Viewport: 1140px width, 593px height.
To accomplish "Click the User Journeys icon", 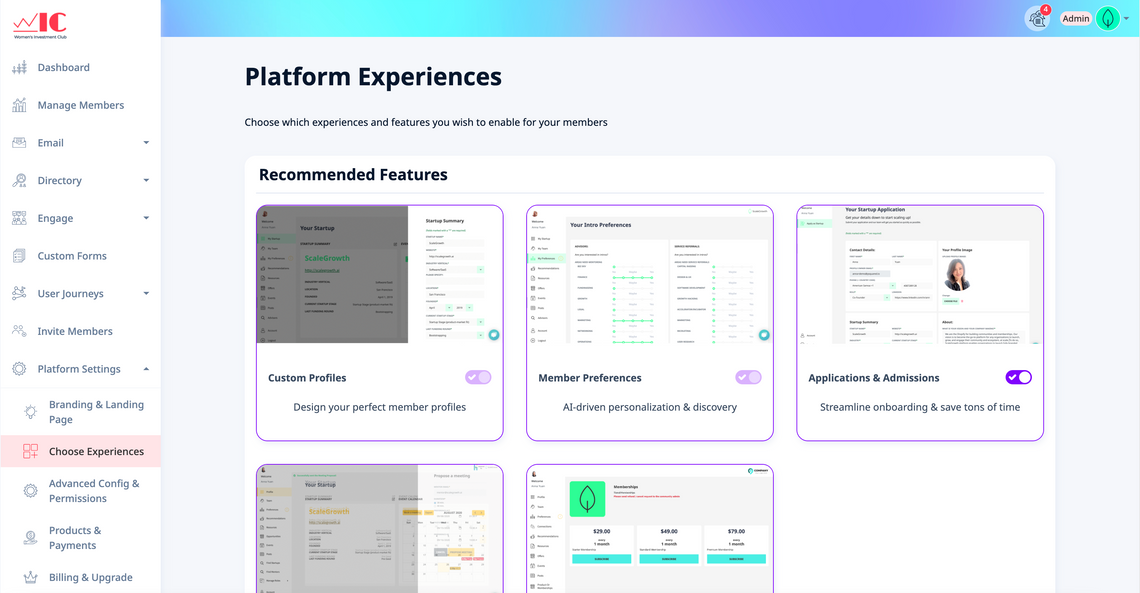I will pos(20,294).
